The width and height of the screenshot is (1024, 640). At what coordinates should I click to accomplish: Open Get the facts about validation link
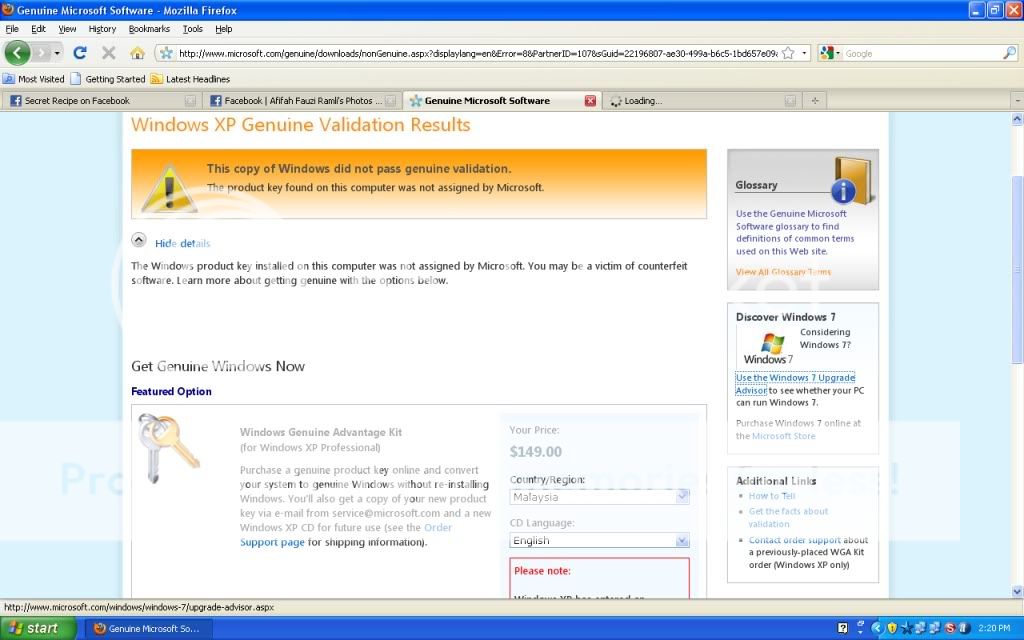[x=788, y=517]
